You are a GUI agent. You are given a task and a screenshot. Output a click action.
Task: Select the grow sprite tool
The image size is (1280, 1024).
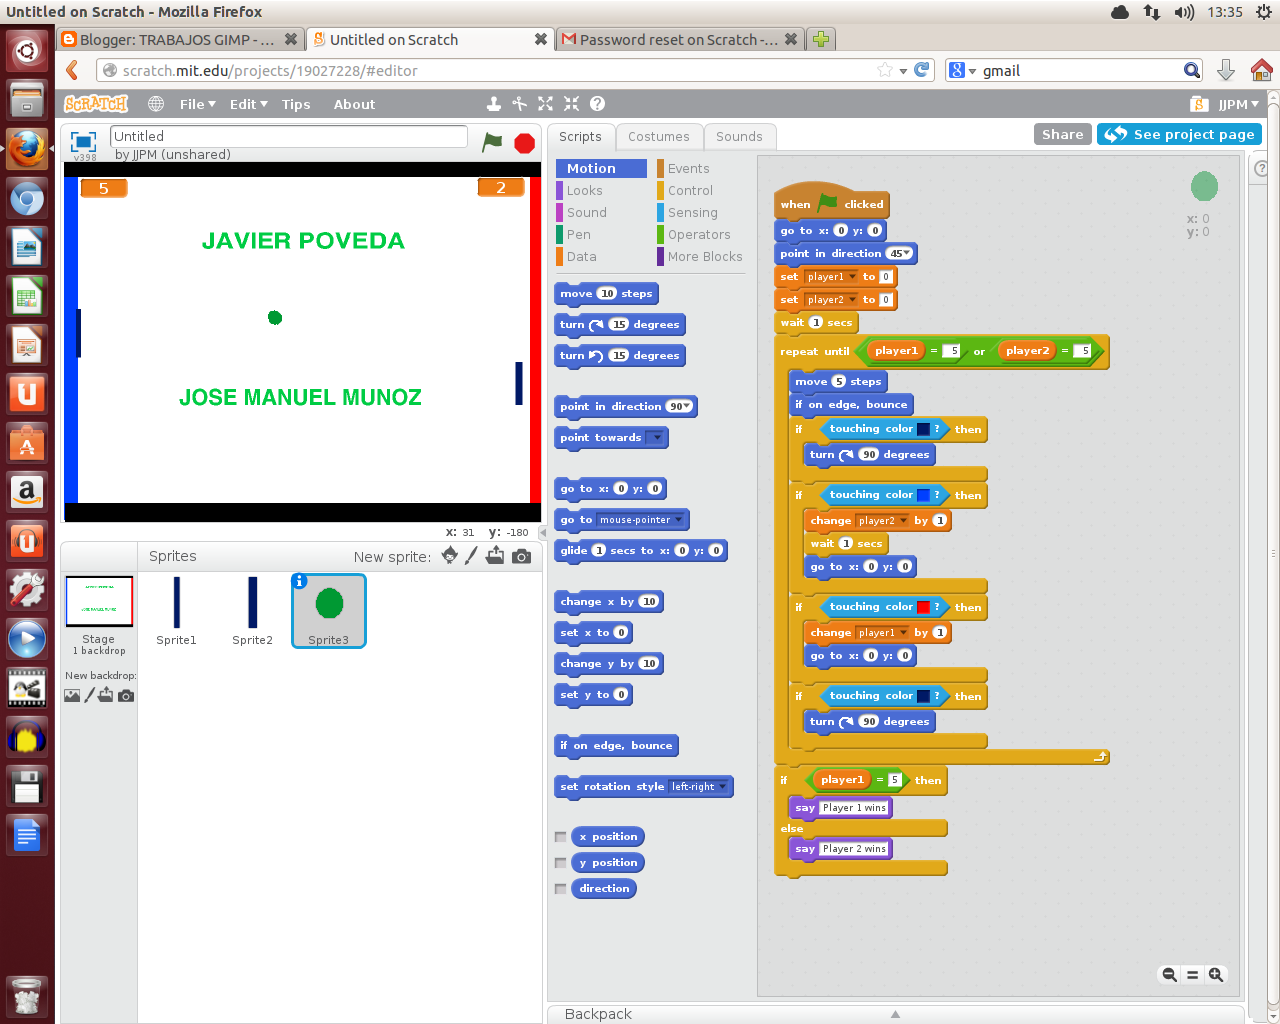click(545, 103)
